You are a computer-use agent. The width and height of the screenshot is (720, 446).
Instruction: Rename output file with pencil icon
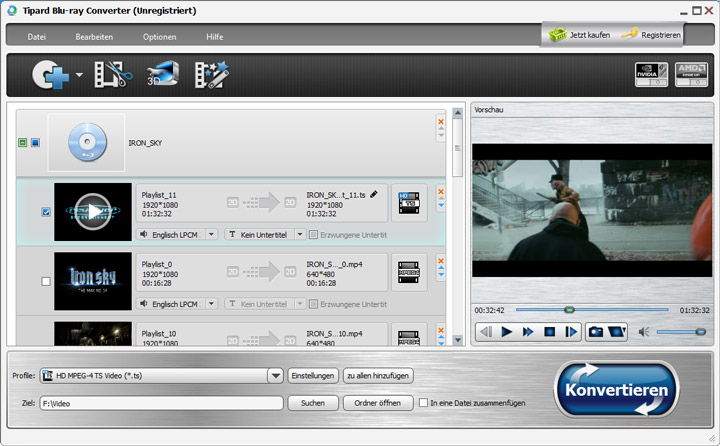pyautogui.click(x=374, y=194)
